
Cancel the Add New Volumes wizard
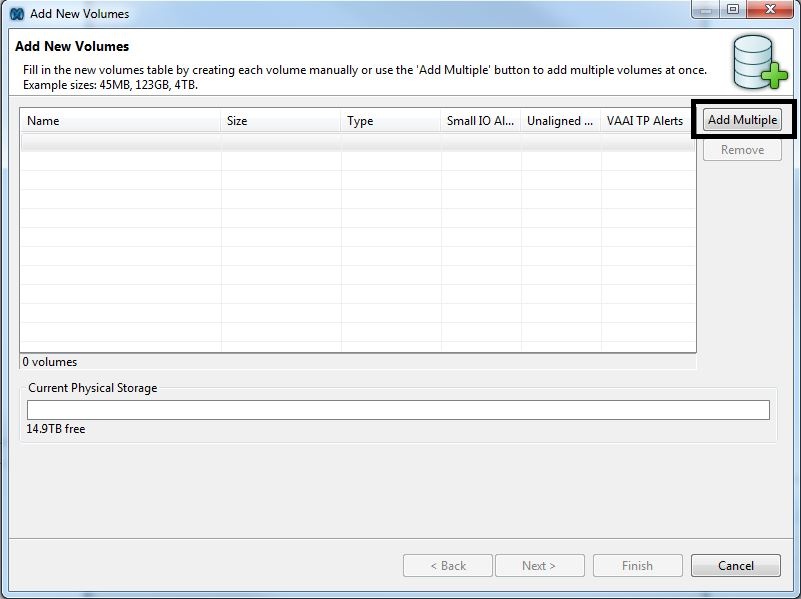pos(736,566)
